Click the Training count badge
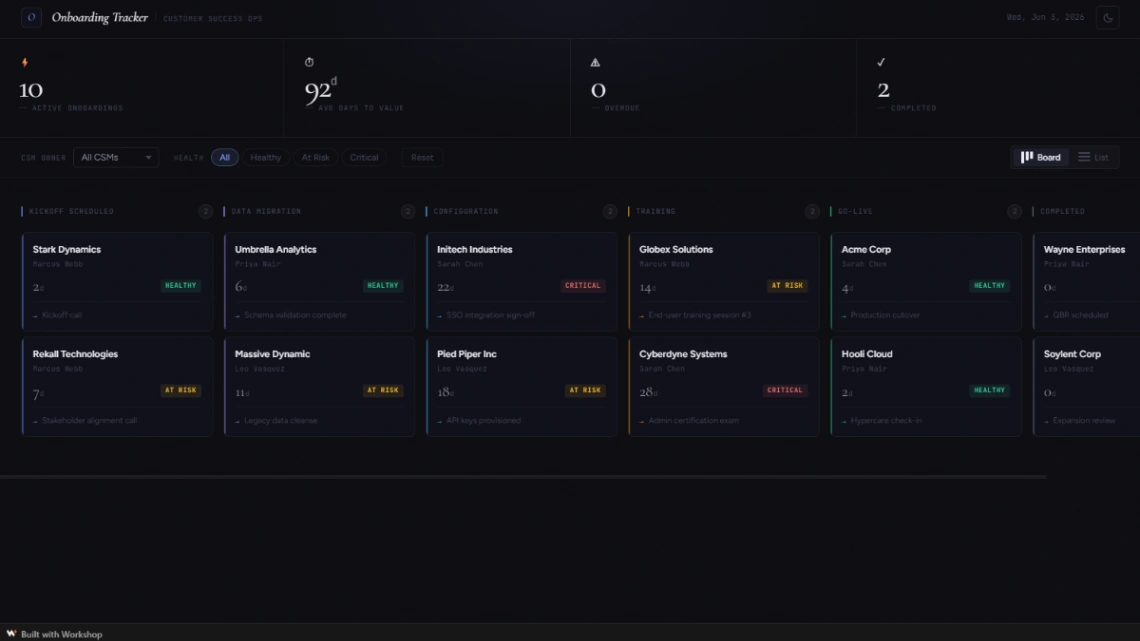The width and height of the screenshot is (1140, 641). click(812, 211)
